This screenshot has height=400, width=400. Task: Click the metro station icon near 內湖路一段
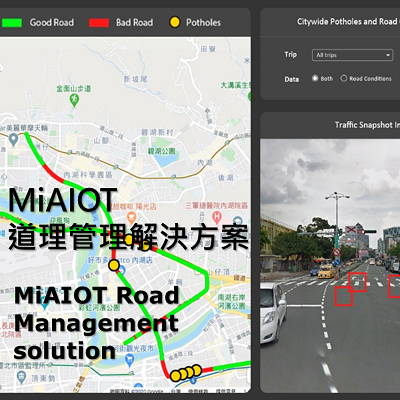[x=69, y=153]
